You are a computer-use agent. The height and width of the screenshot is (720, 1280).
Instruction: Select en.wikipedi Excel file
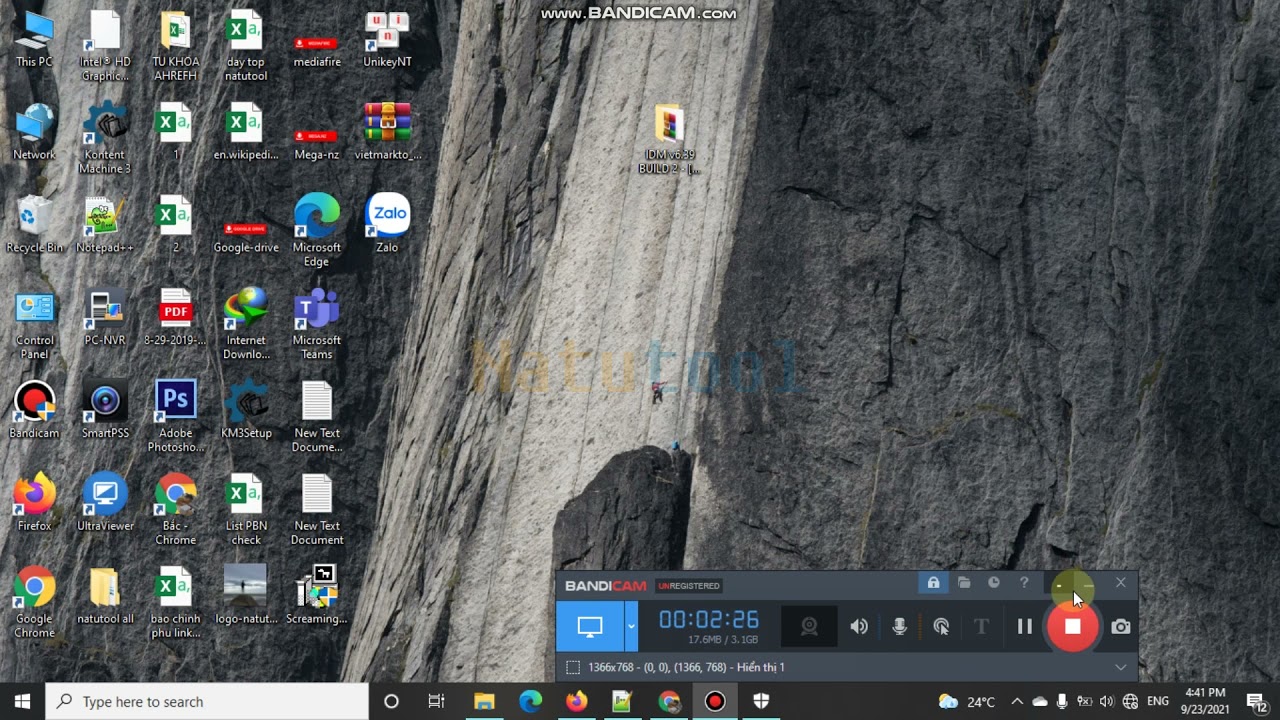coord(246,132)
